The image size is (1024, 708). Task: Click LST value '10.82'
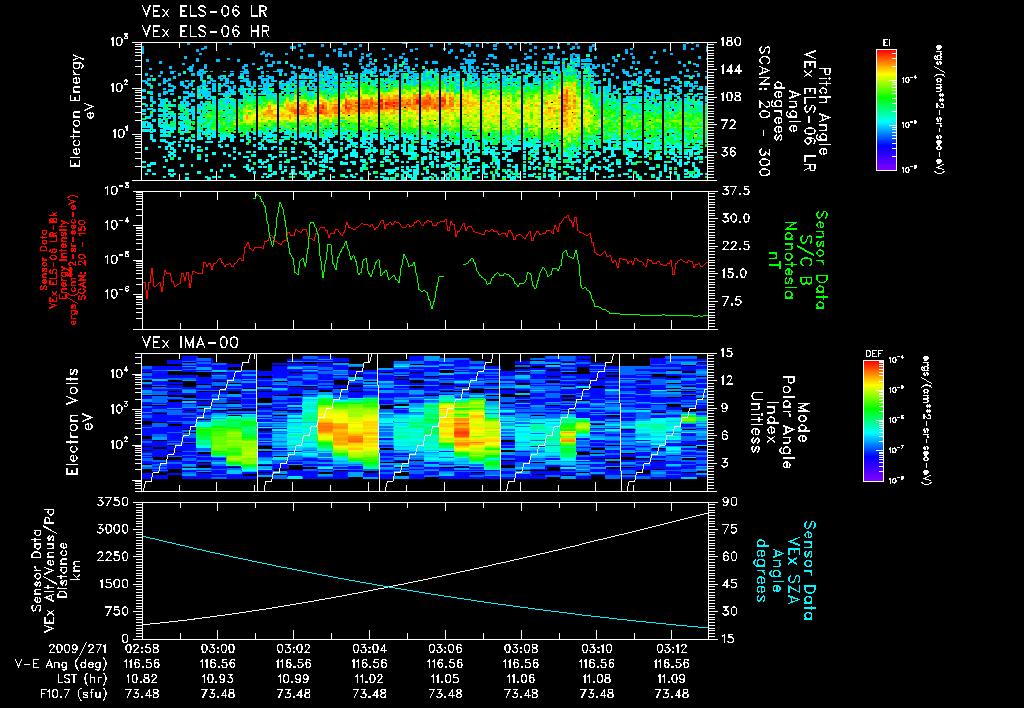142,679
